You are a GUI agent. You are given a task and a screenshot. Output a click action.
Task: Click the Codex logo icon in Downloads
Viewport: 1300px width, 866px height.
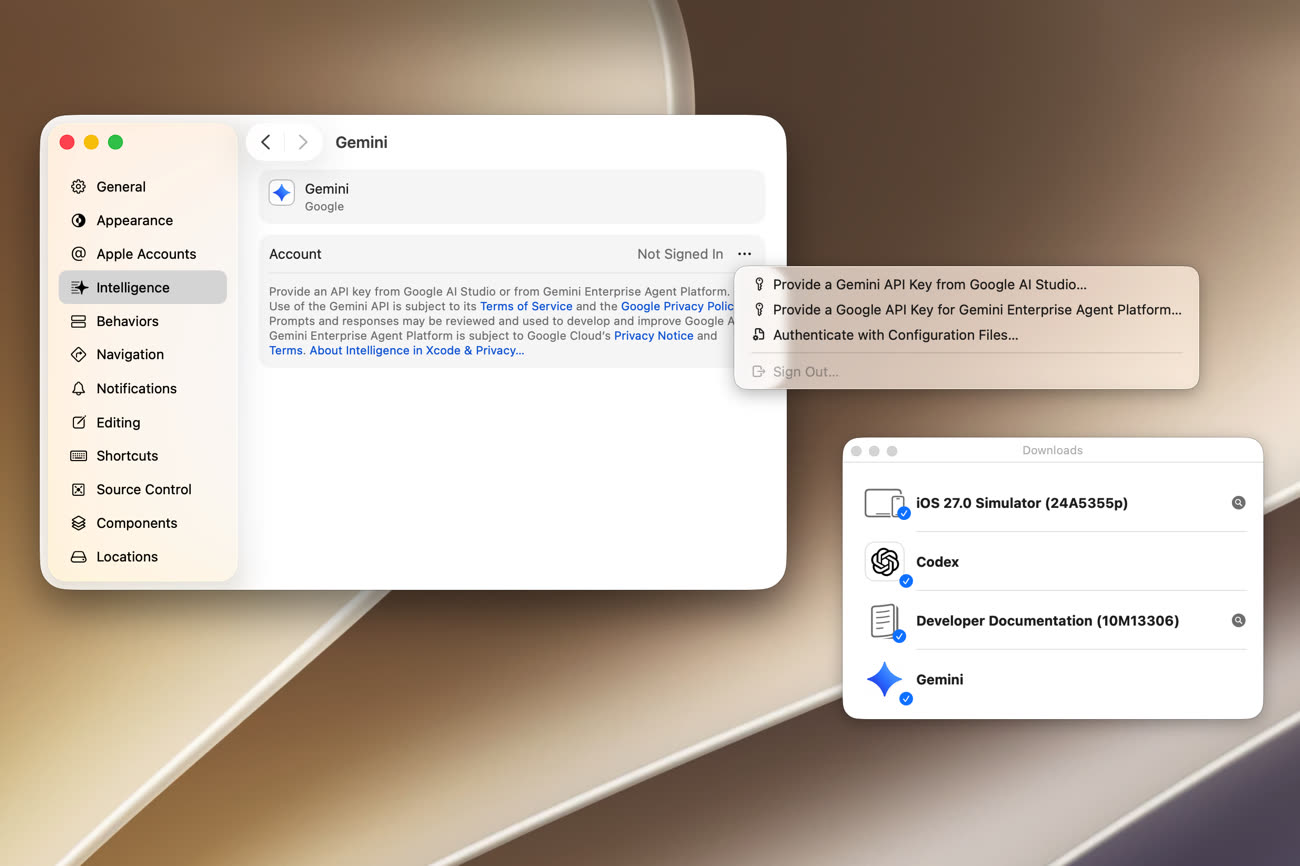pyautogui.click(x=885, y=562)
